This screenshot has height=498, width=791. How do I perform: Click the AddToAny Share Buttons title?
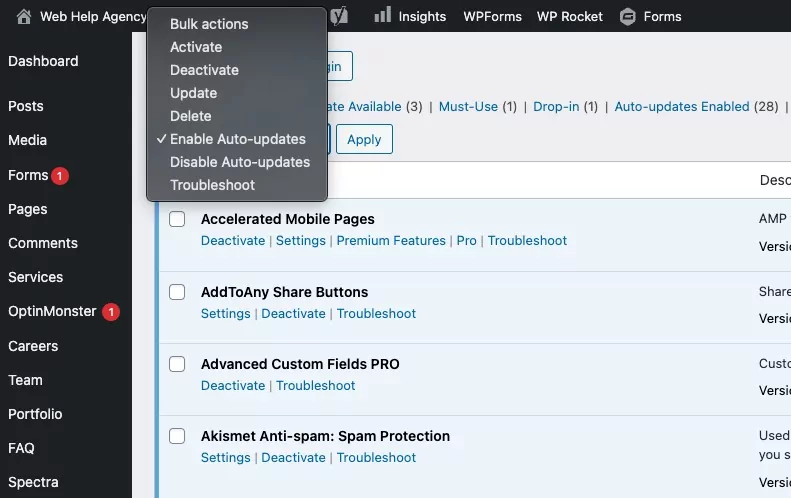click(x=285, y=292)
